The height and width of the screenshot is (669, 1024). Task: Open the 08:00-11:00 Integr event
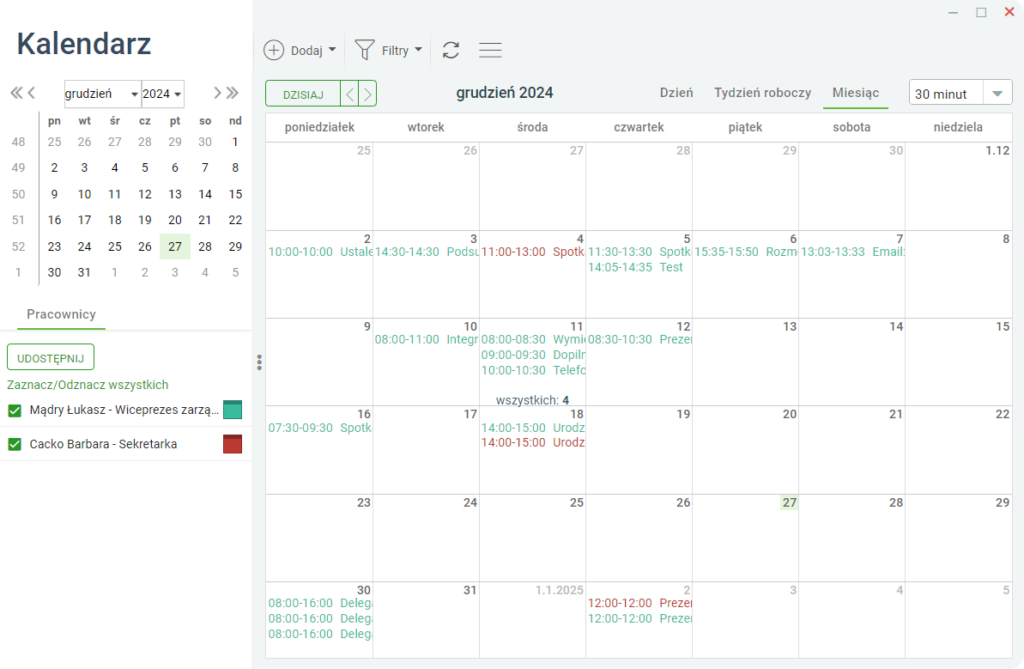(426, 339)
